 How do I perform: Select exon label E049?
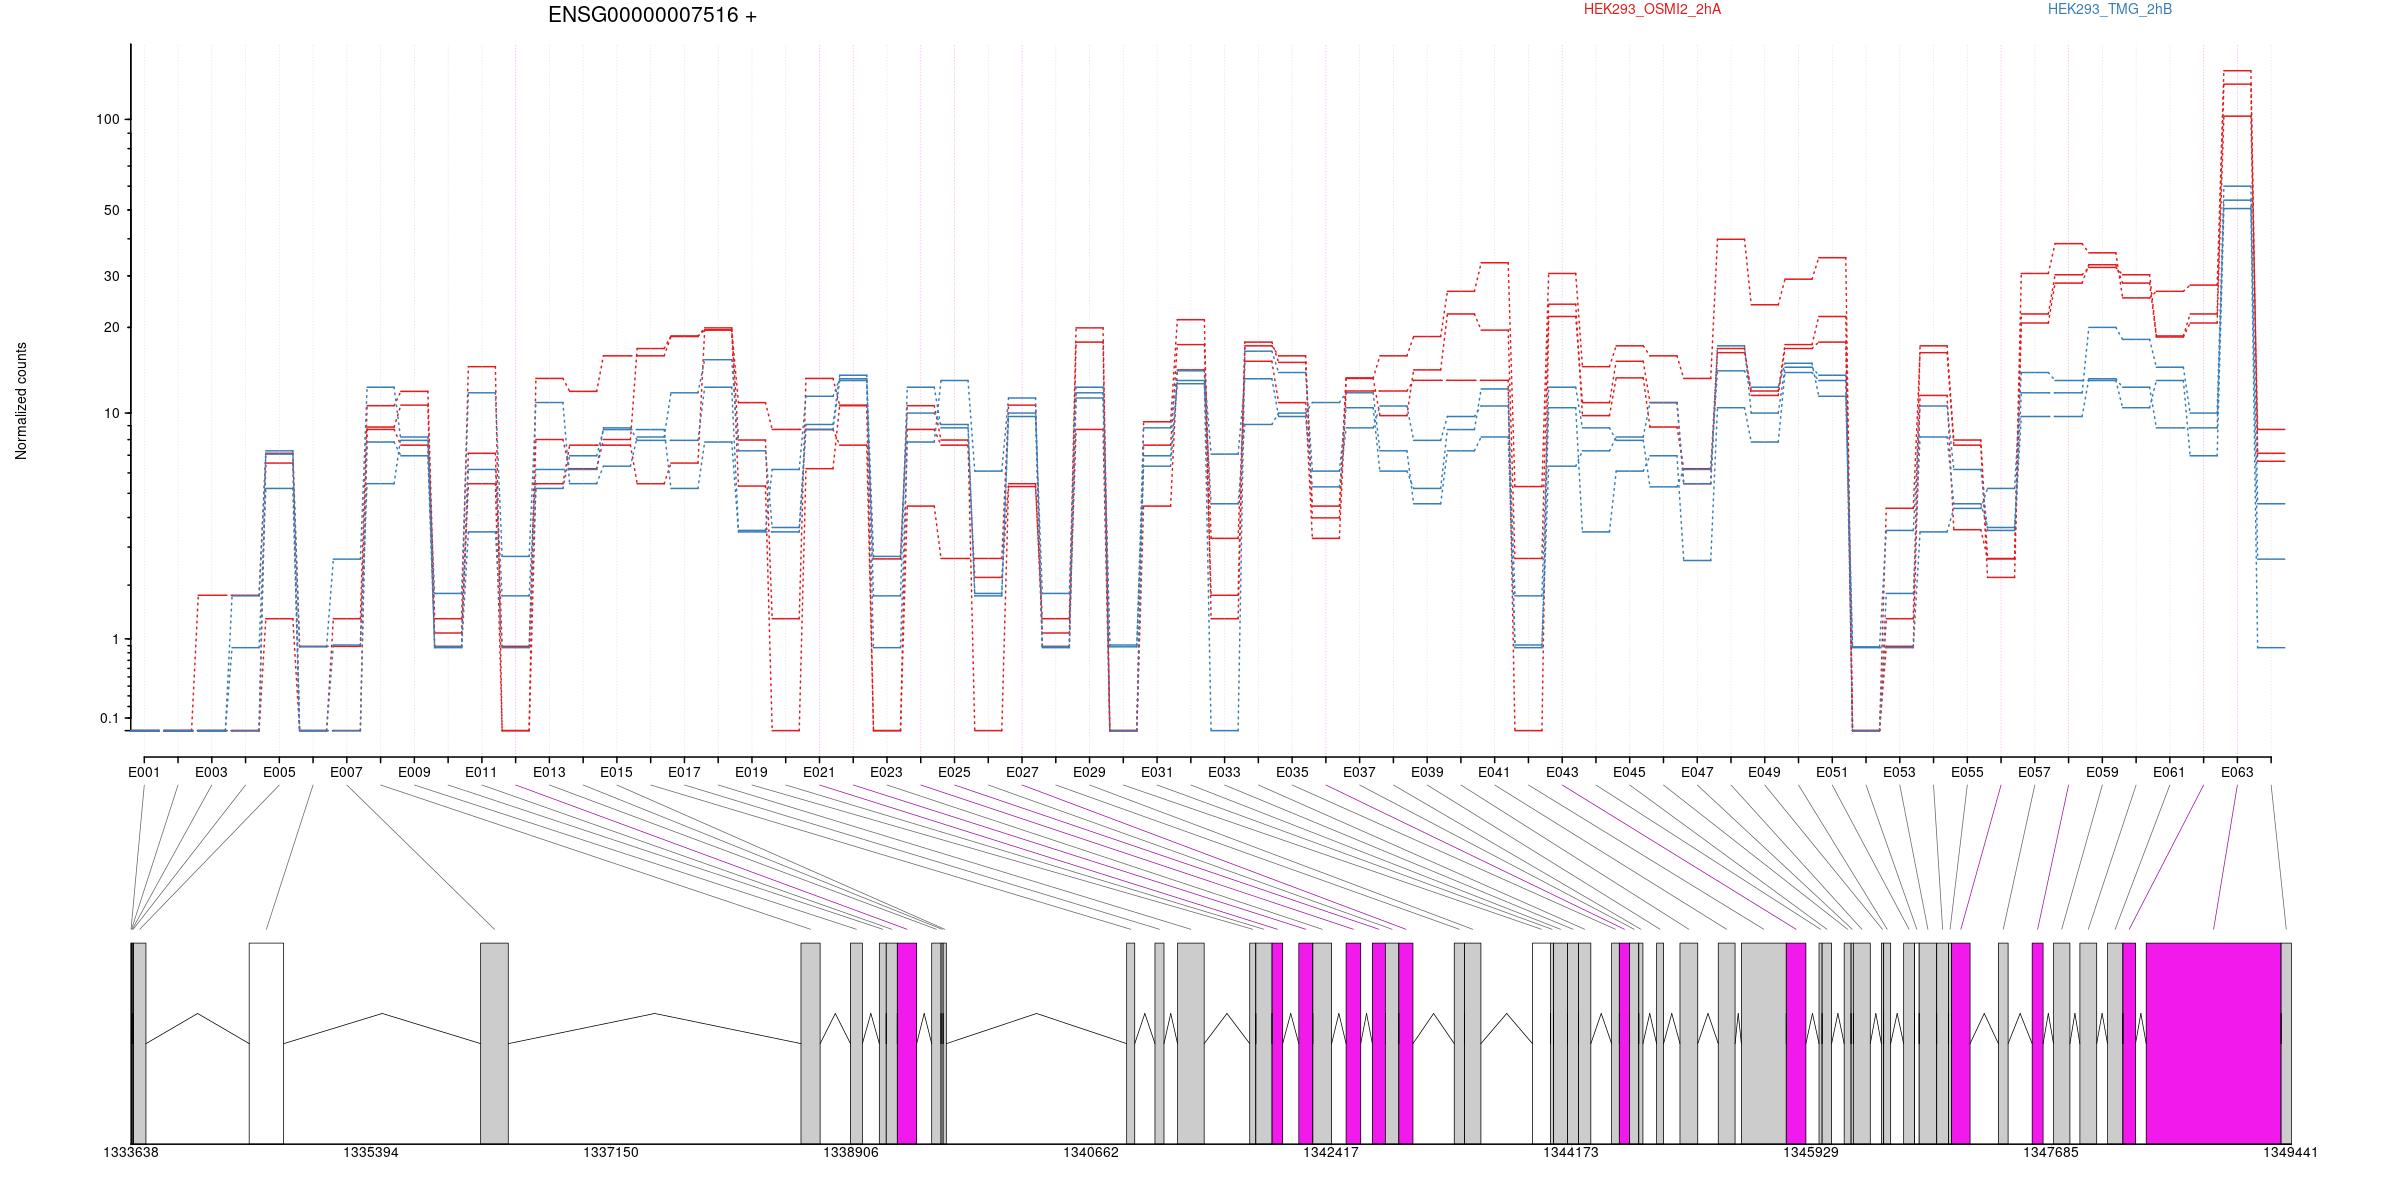[1764, 772]
